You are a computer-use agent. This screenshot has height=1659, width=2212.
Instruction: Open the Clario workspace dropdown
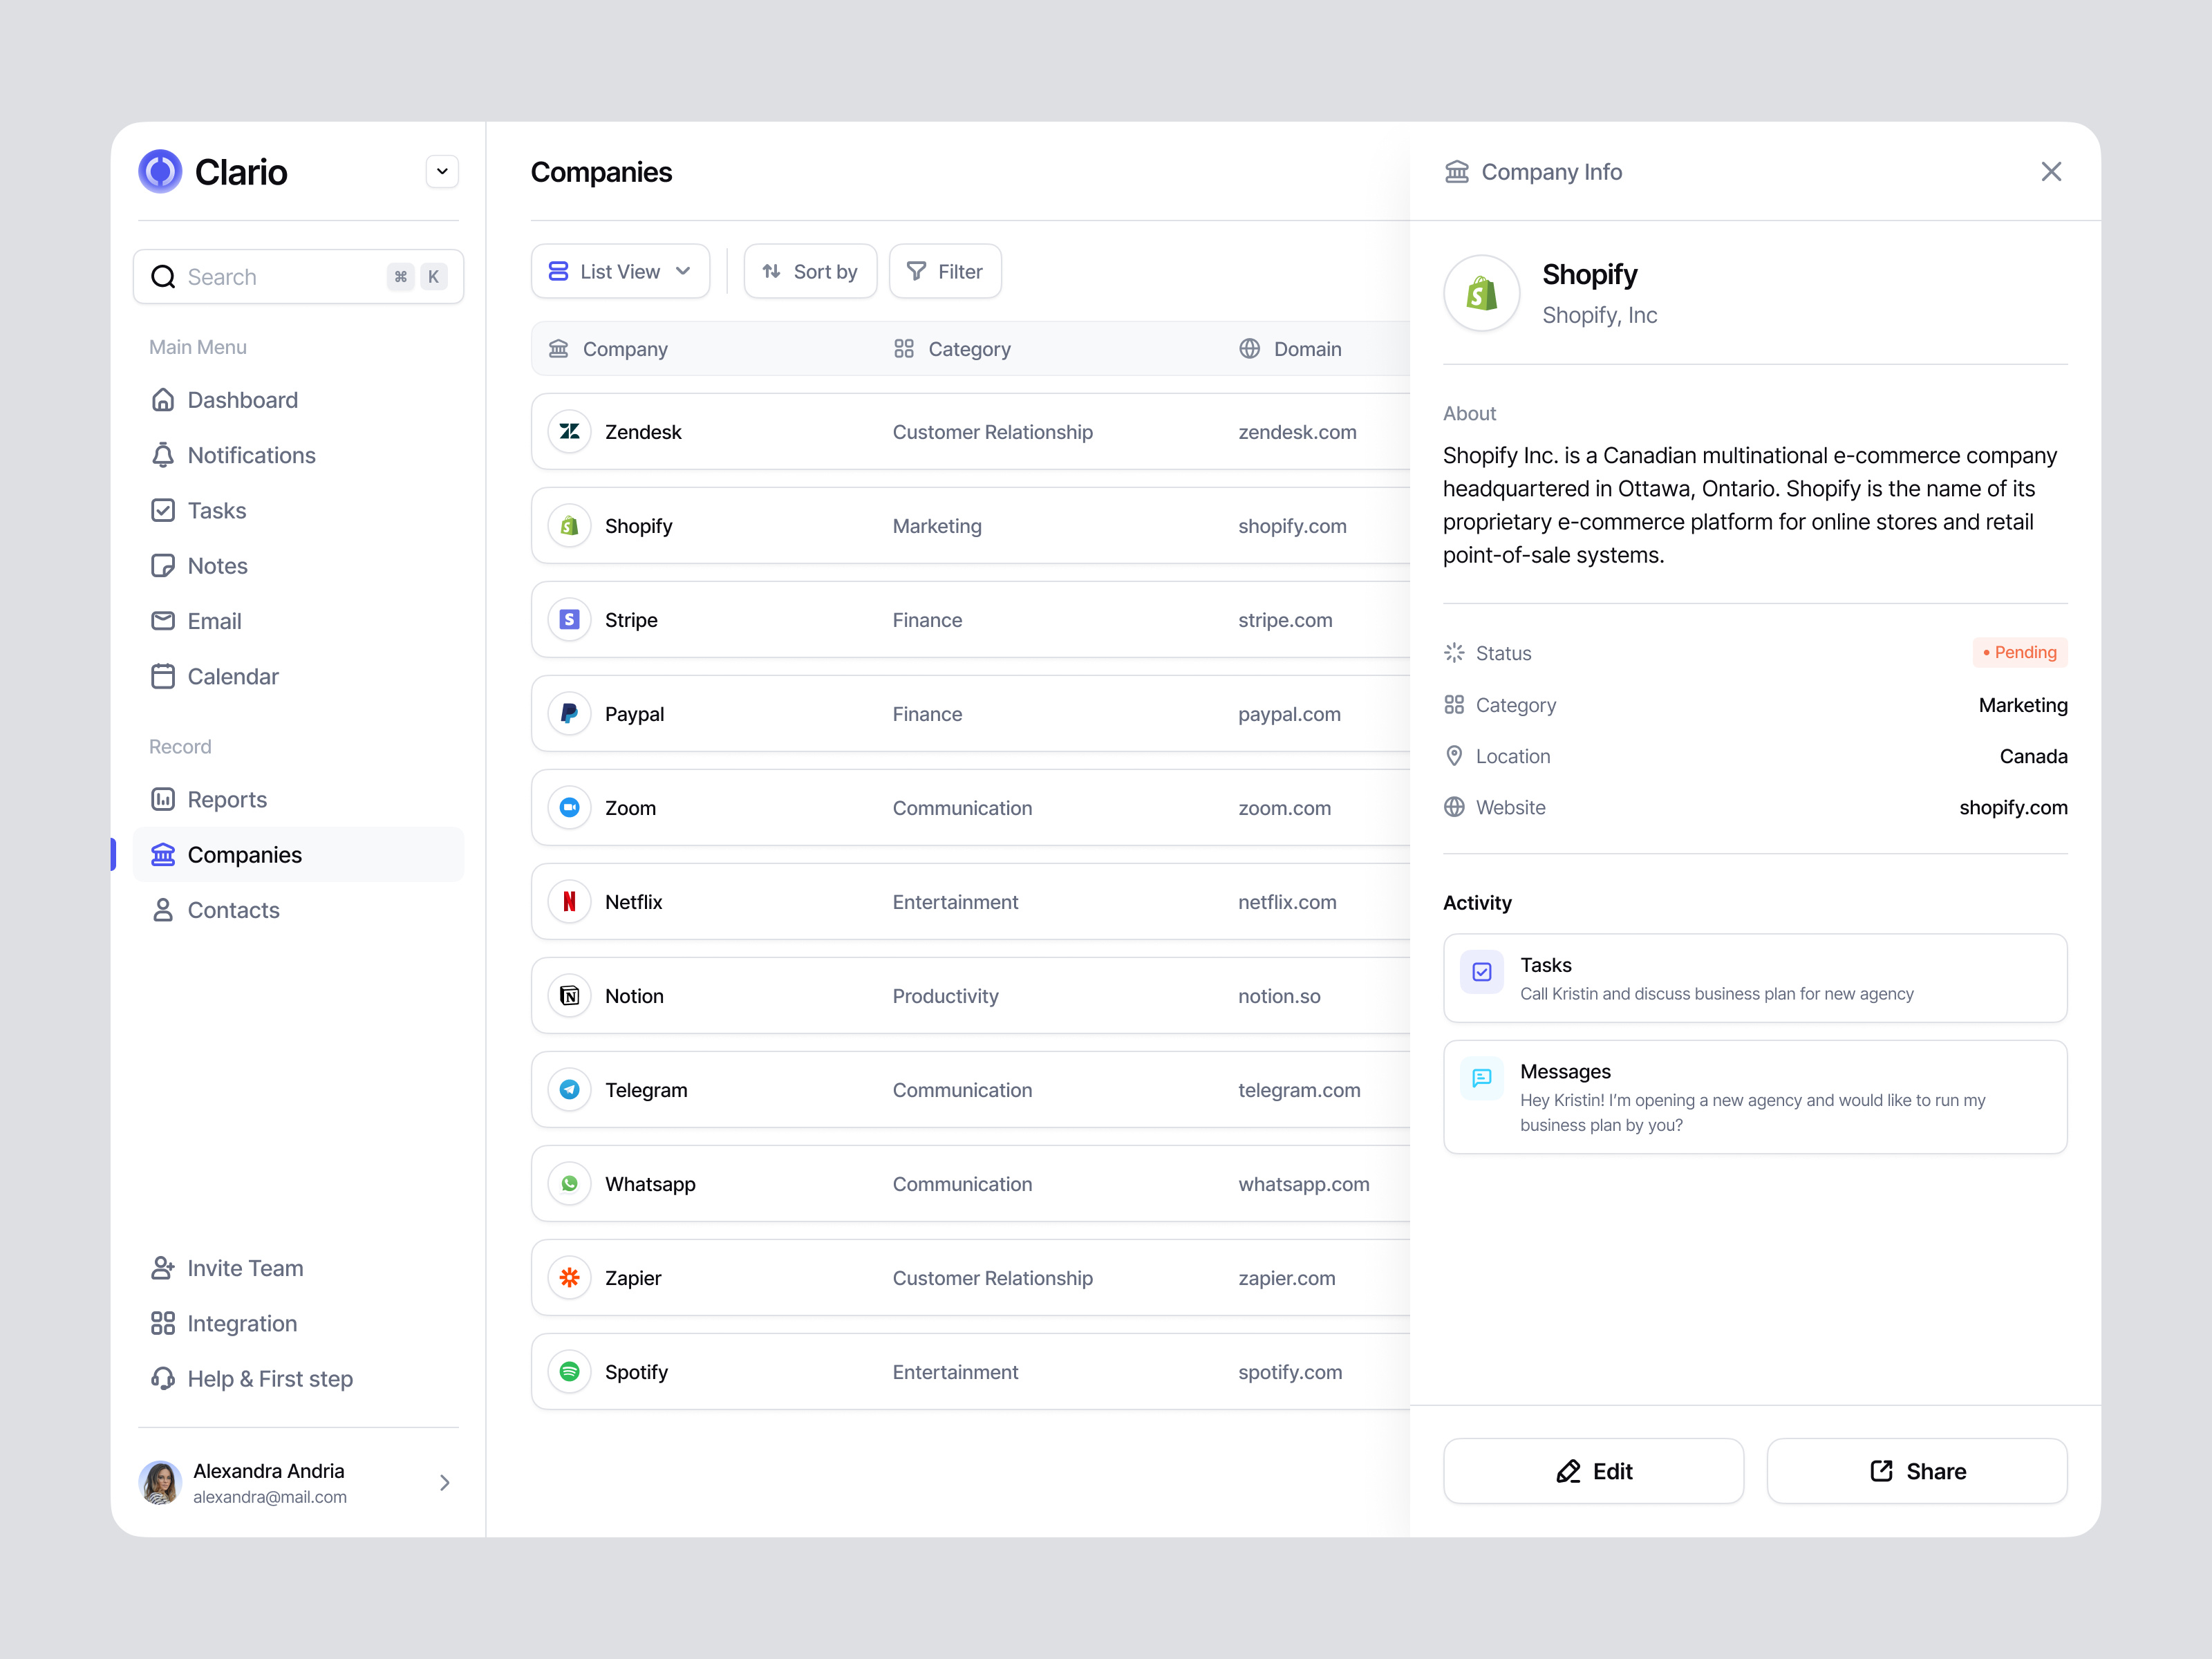442,172
